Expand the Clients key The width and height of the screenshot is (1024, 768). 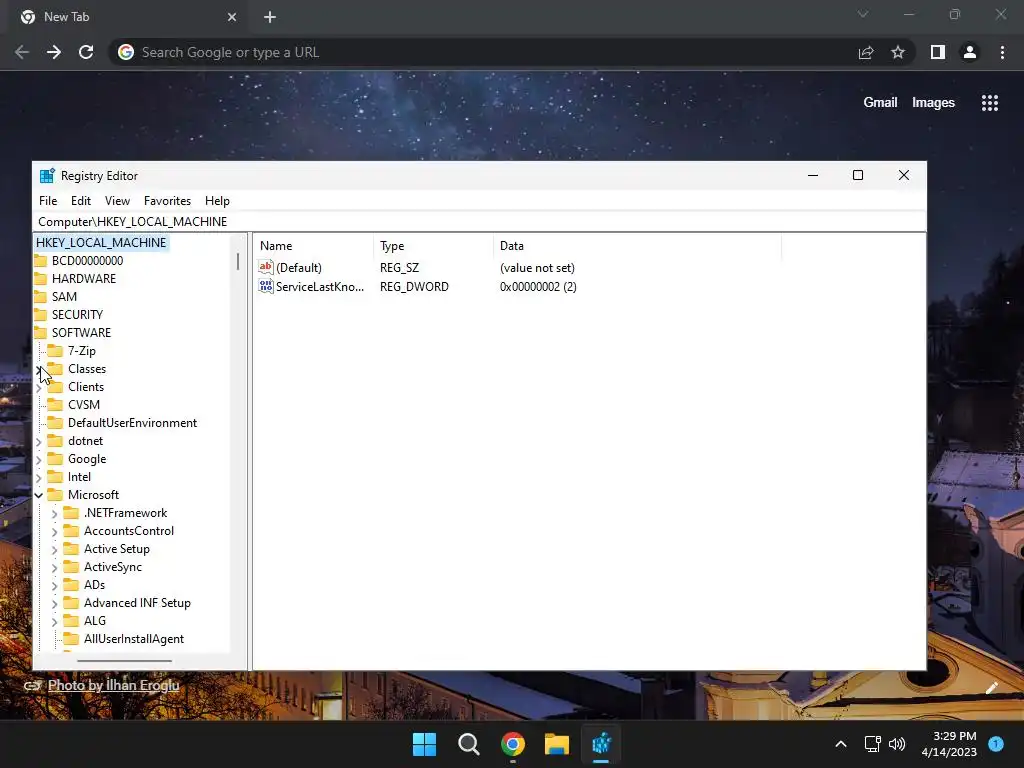coord(39,388)
